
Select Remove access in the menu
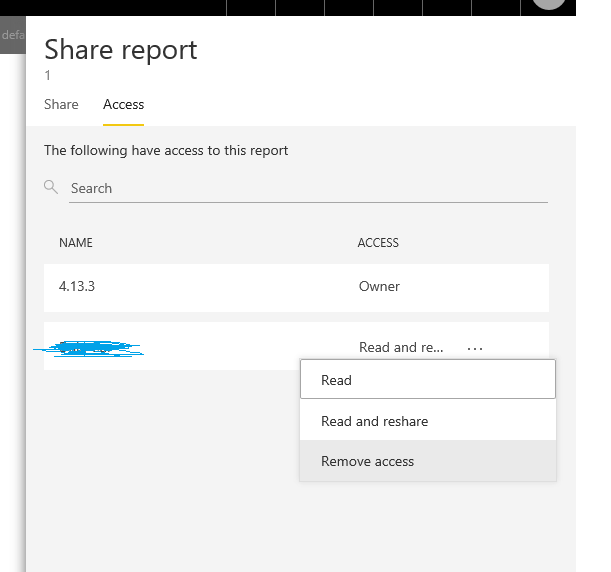point(428,461)
